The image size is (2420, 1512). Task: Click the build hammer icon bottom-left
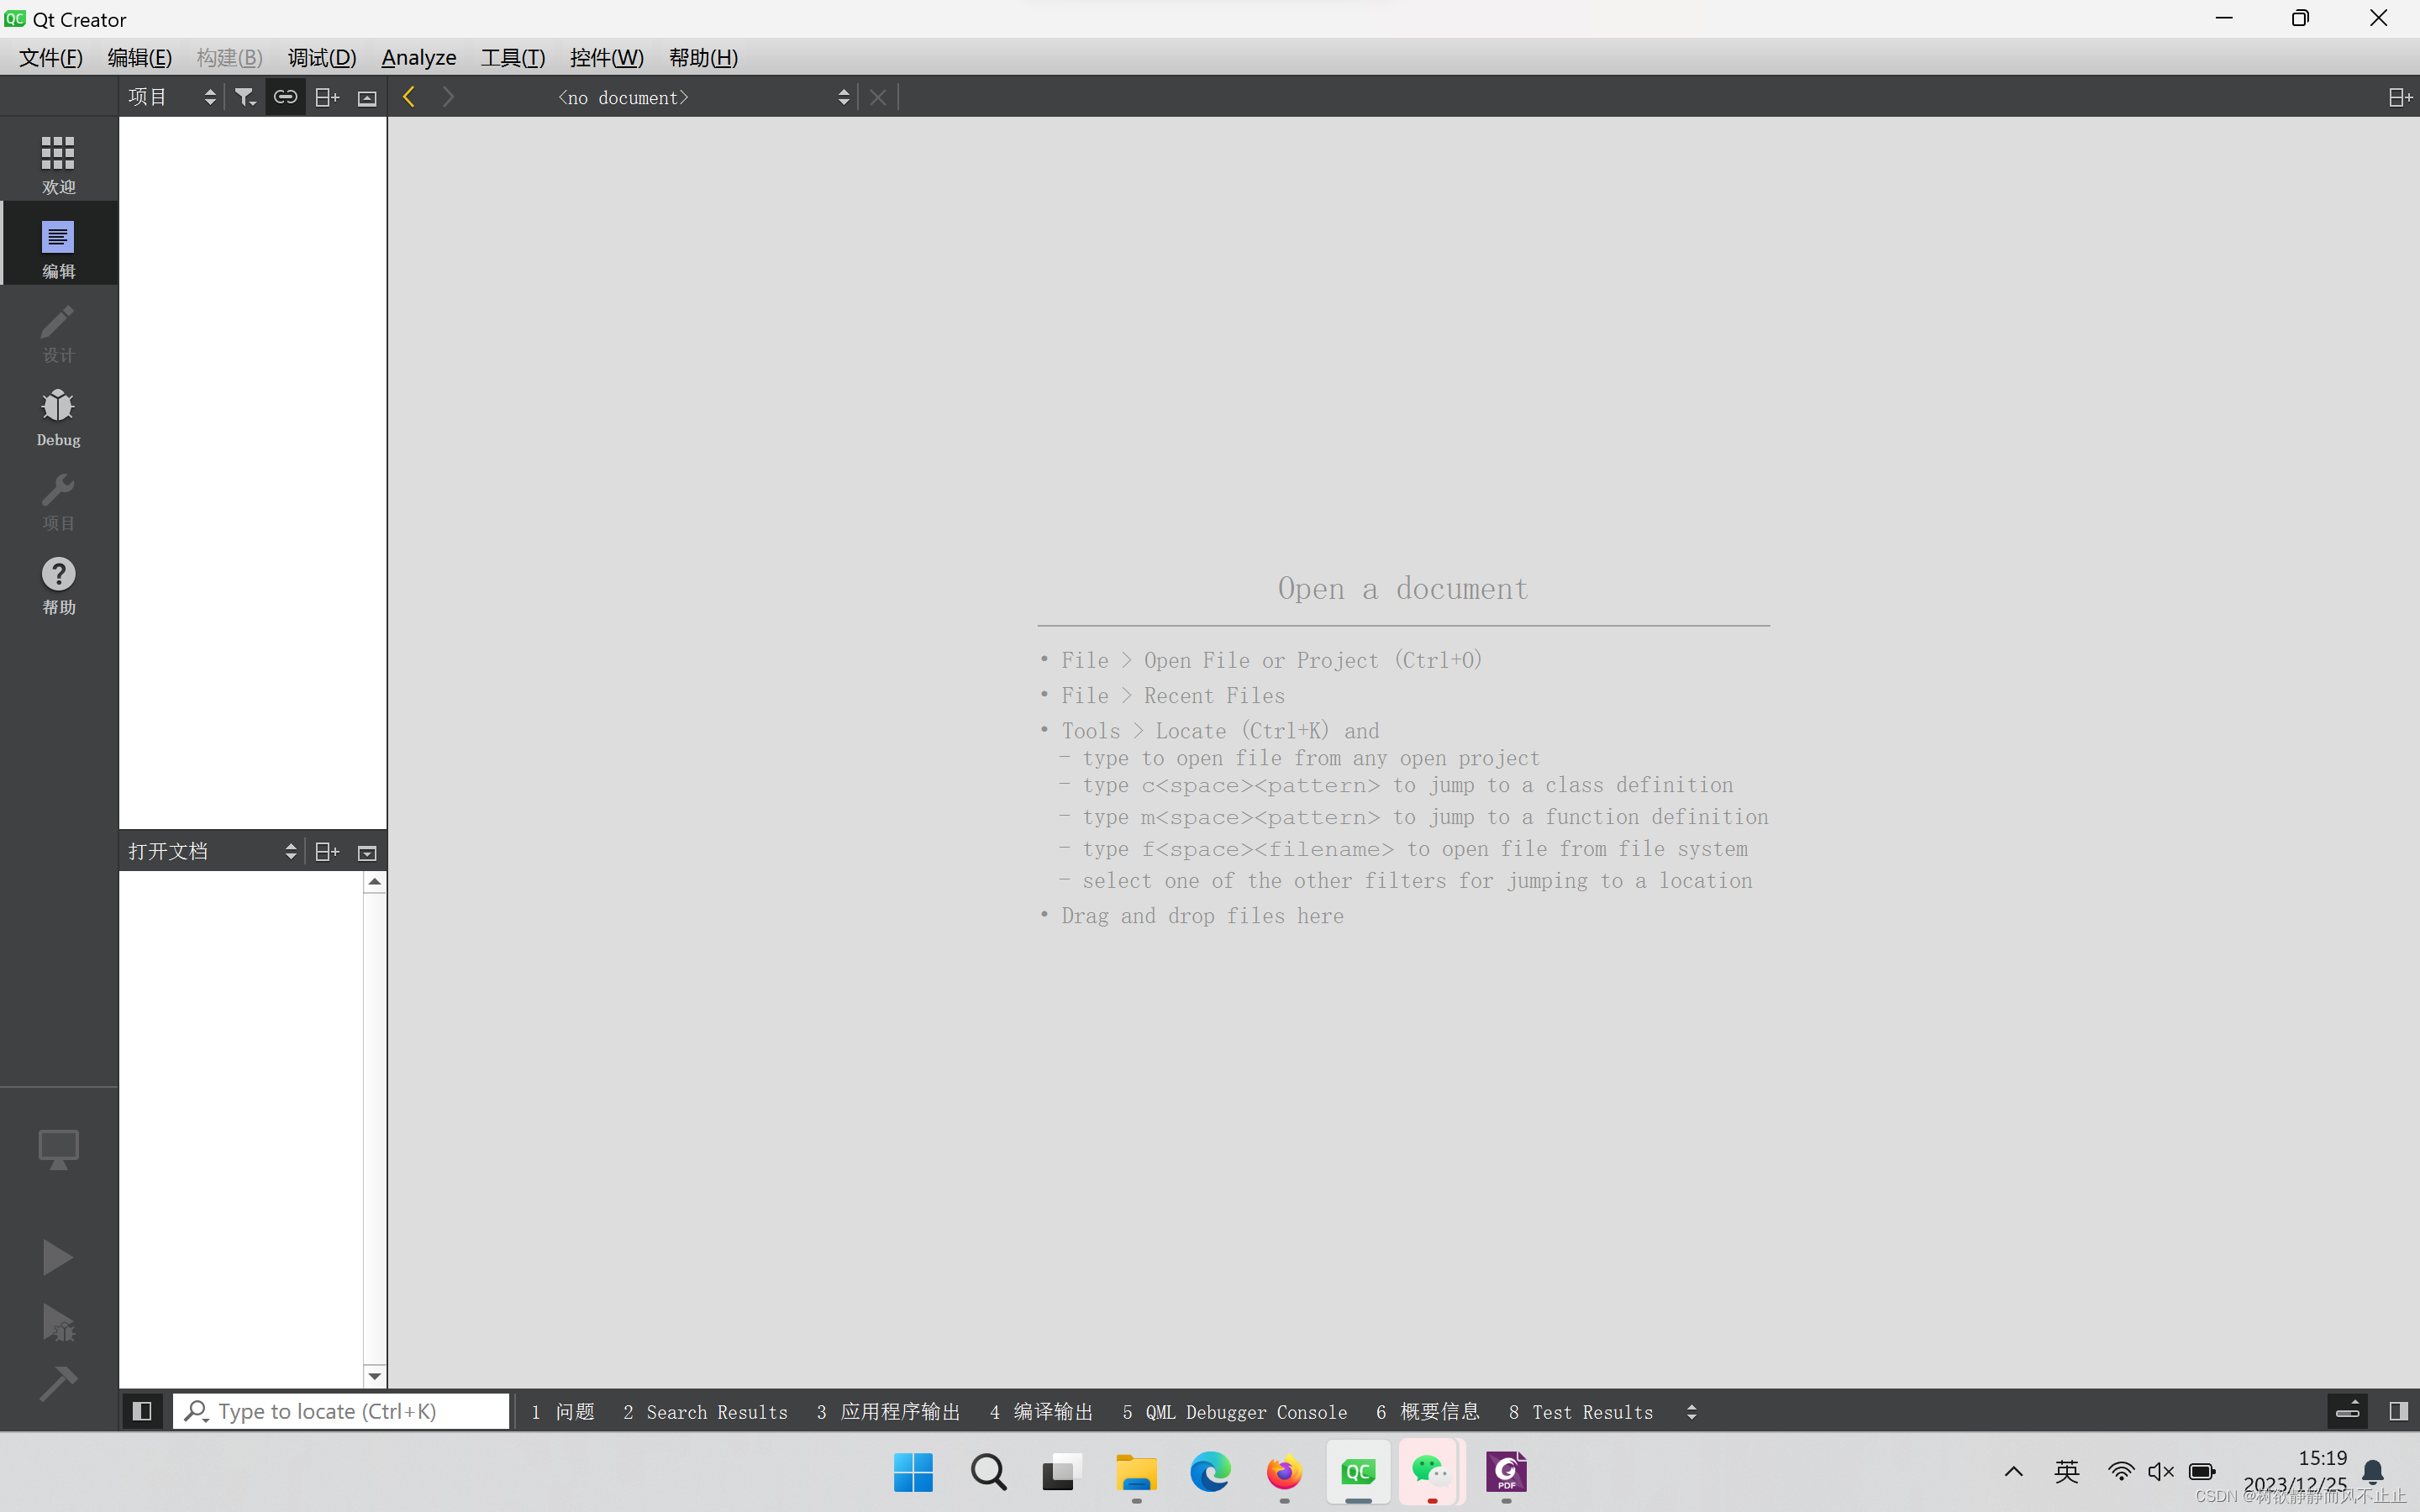57,1383
